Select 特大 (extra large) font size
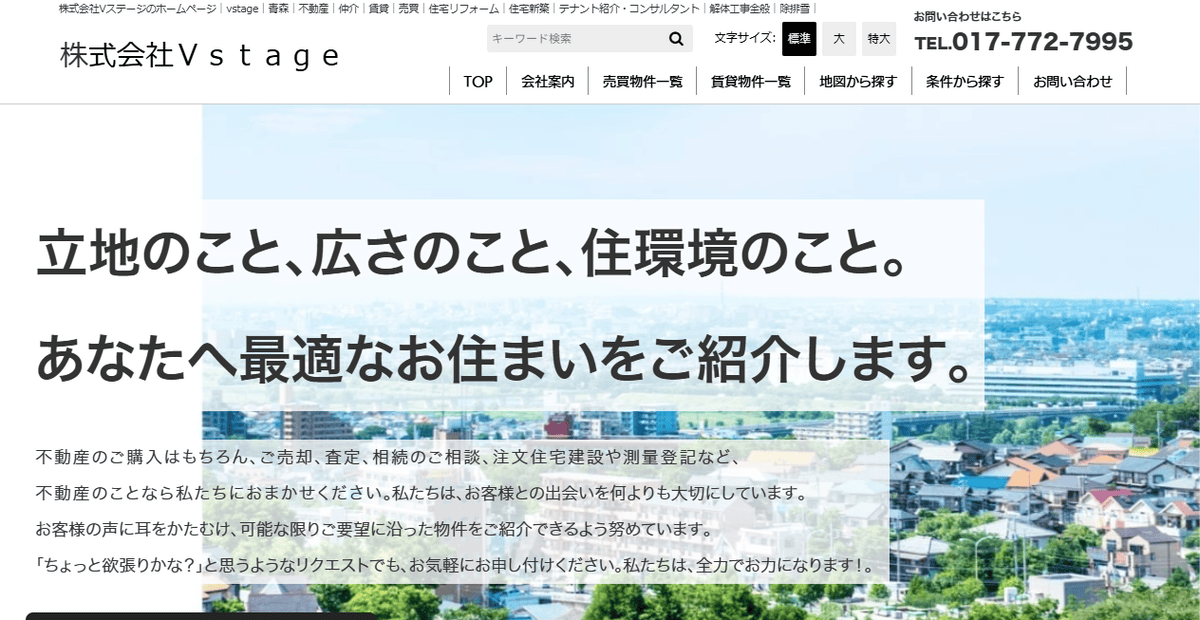The image size is (1200, 620). pos(878,38)
